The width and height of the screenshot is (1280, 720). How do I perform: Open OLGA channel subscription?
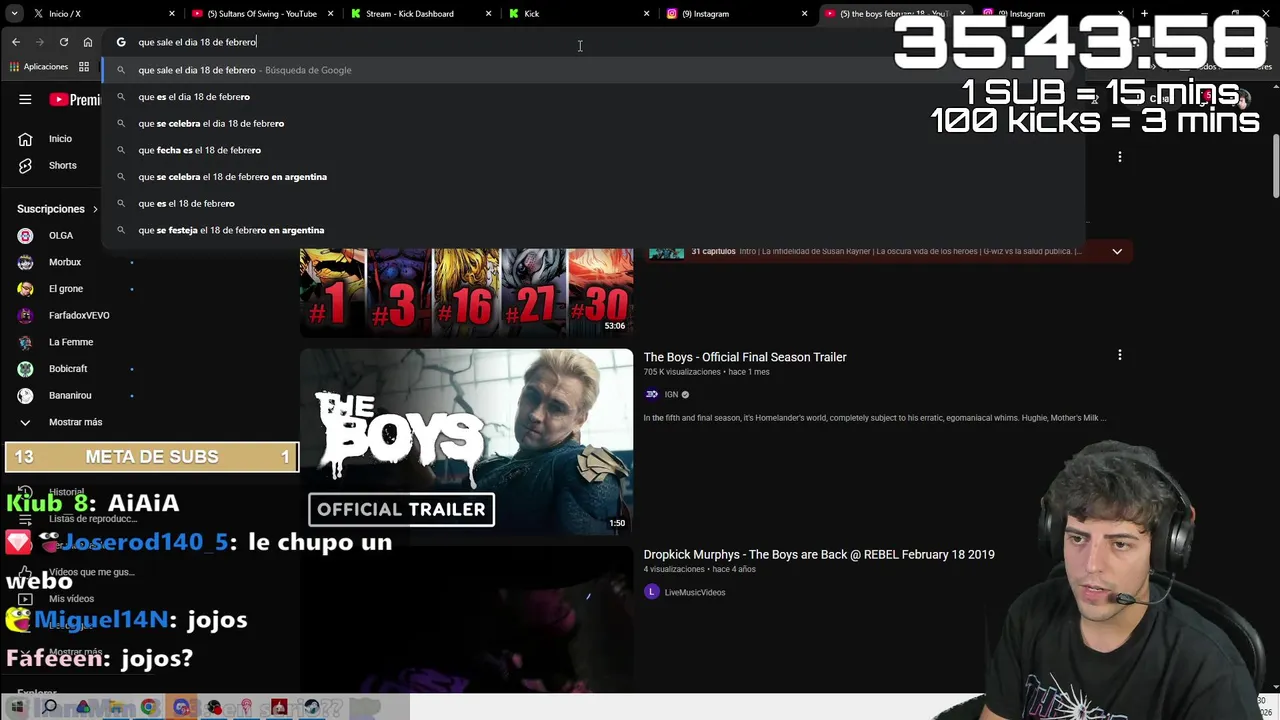tap(60, 235)
